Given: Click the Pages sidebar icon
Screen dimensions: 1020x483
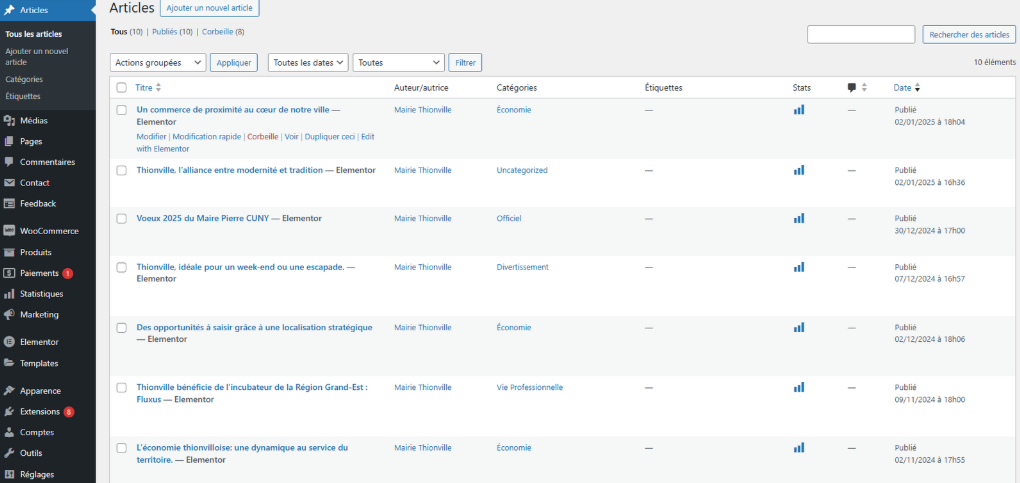Looking at the screenshot, I should click(9, 141).
